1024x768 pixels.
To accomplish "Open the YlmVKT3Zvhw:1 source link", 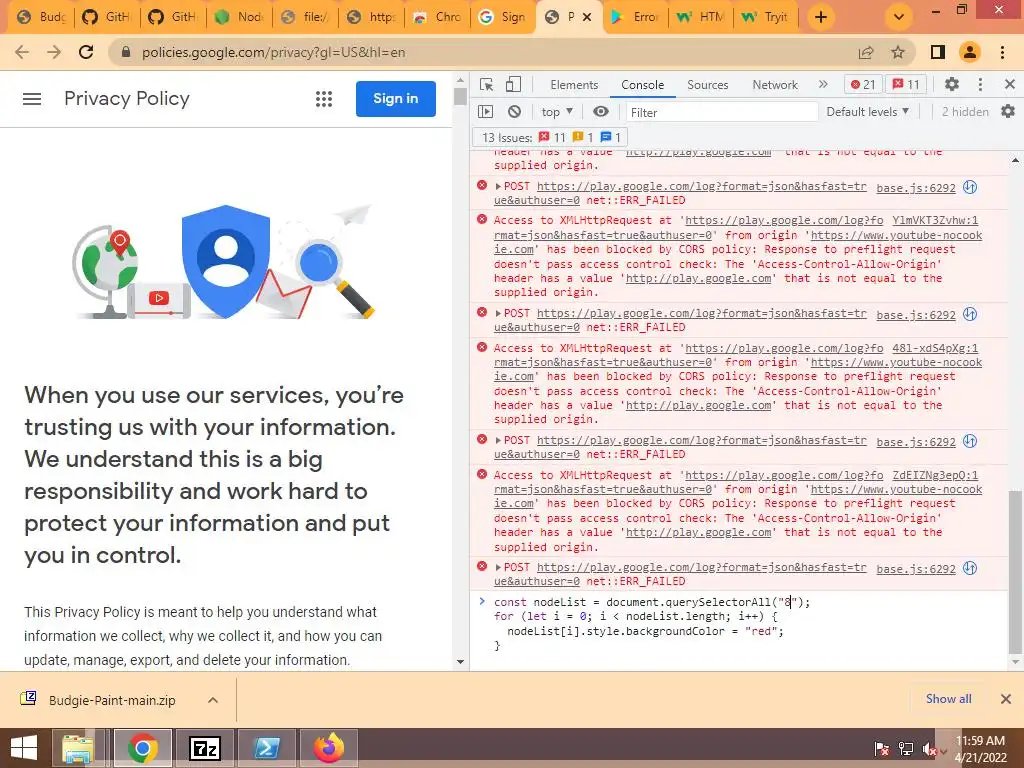I will tap(935, 220).
